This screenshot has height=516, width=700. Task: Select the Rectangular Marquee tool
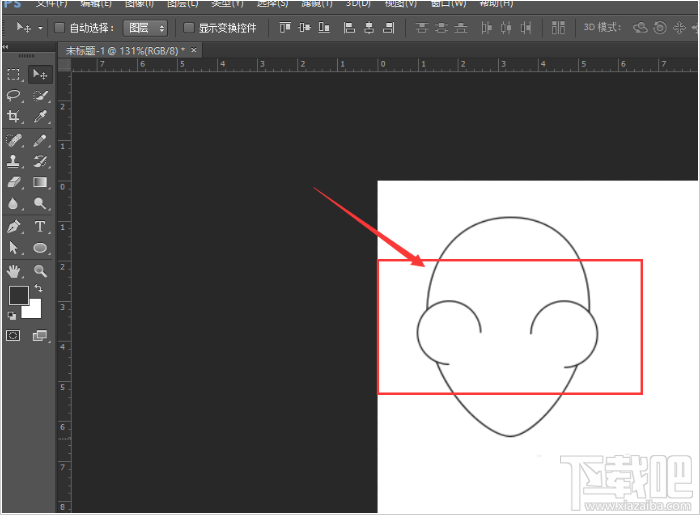[x=14, y=74]
